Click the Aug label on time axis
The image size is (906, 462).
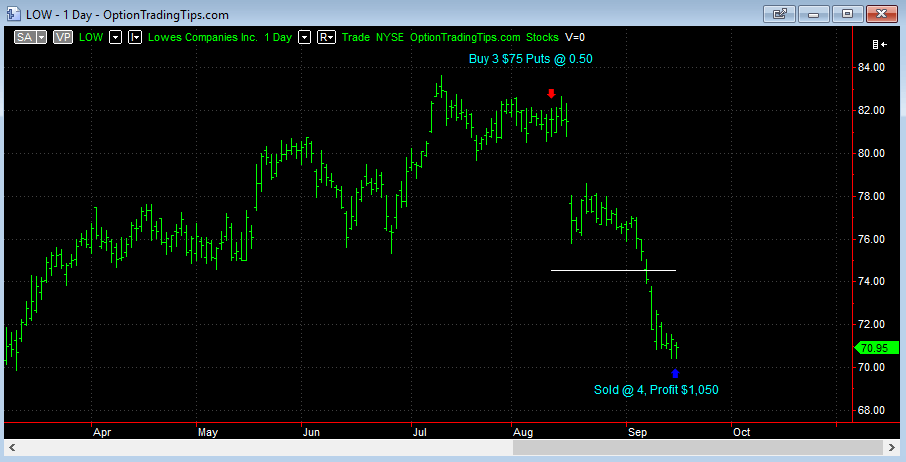523,432
